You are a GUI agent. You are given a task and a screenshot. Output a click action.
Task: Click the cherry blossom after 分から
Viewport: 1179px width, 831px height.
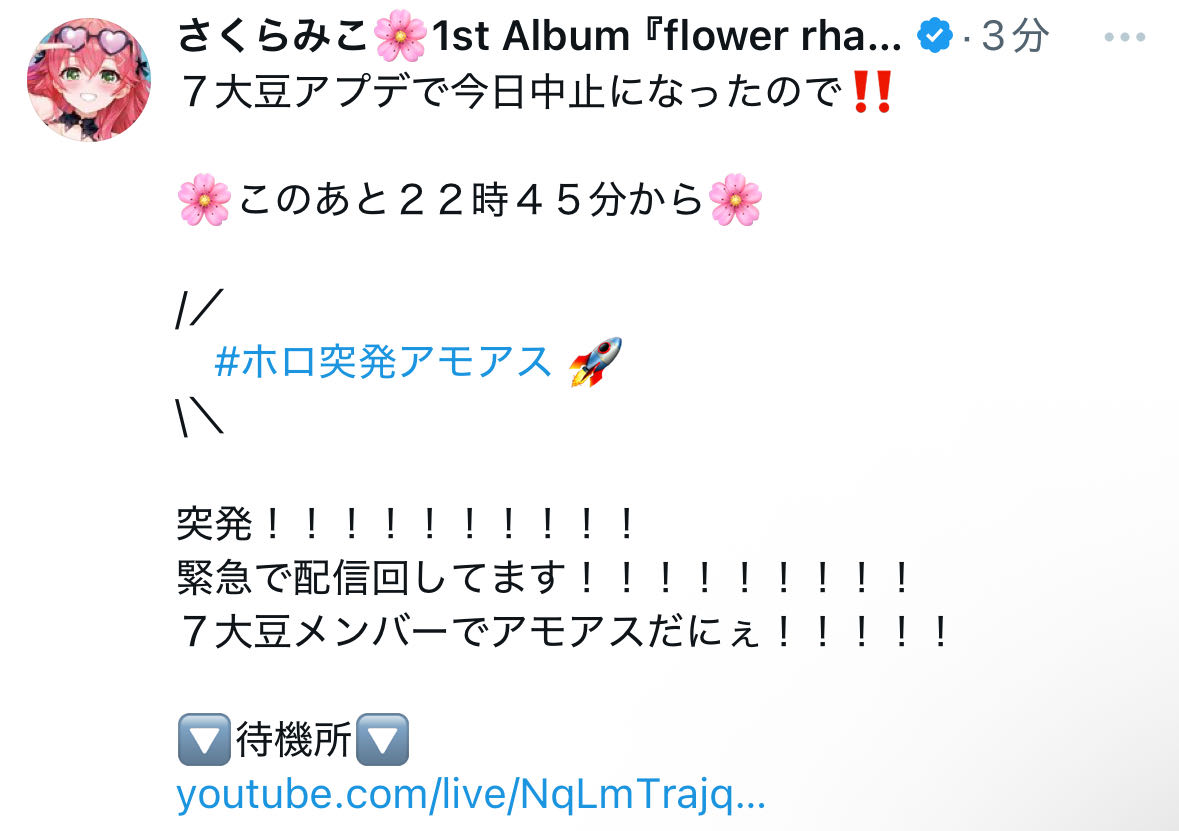point(735,200)
